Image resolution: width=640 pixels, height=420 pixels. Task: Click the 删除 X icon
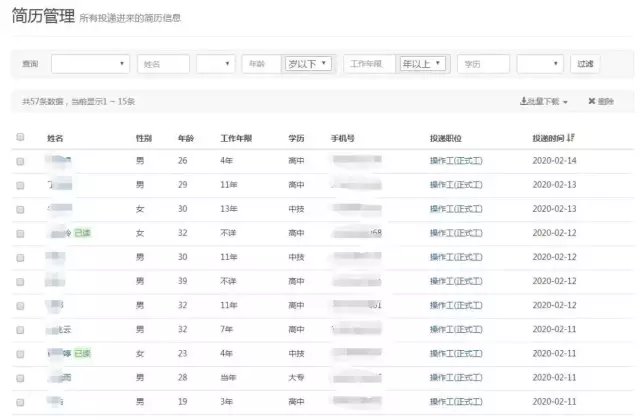click(x=592, y=101)
